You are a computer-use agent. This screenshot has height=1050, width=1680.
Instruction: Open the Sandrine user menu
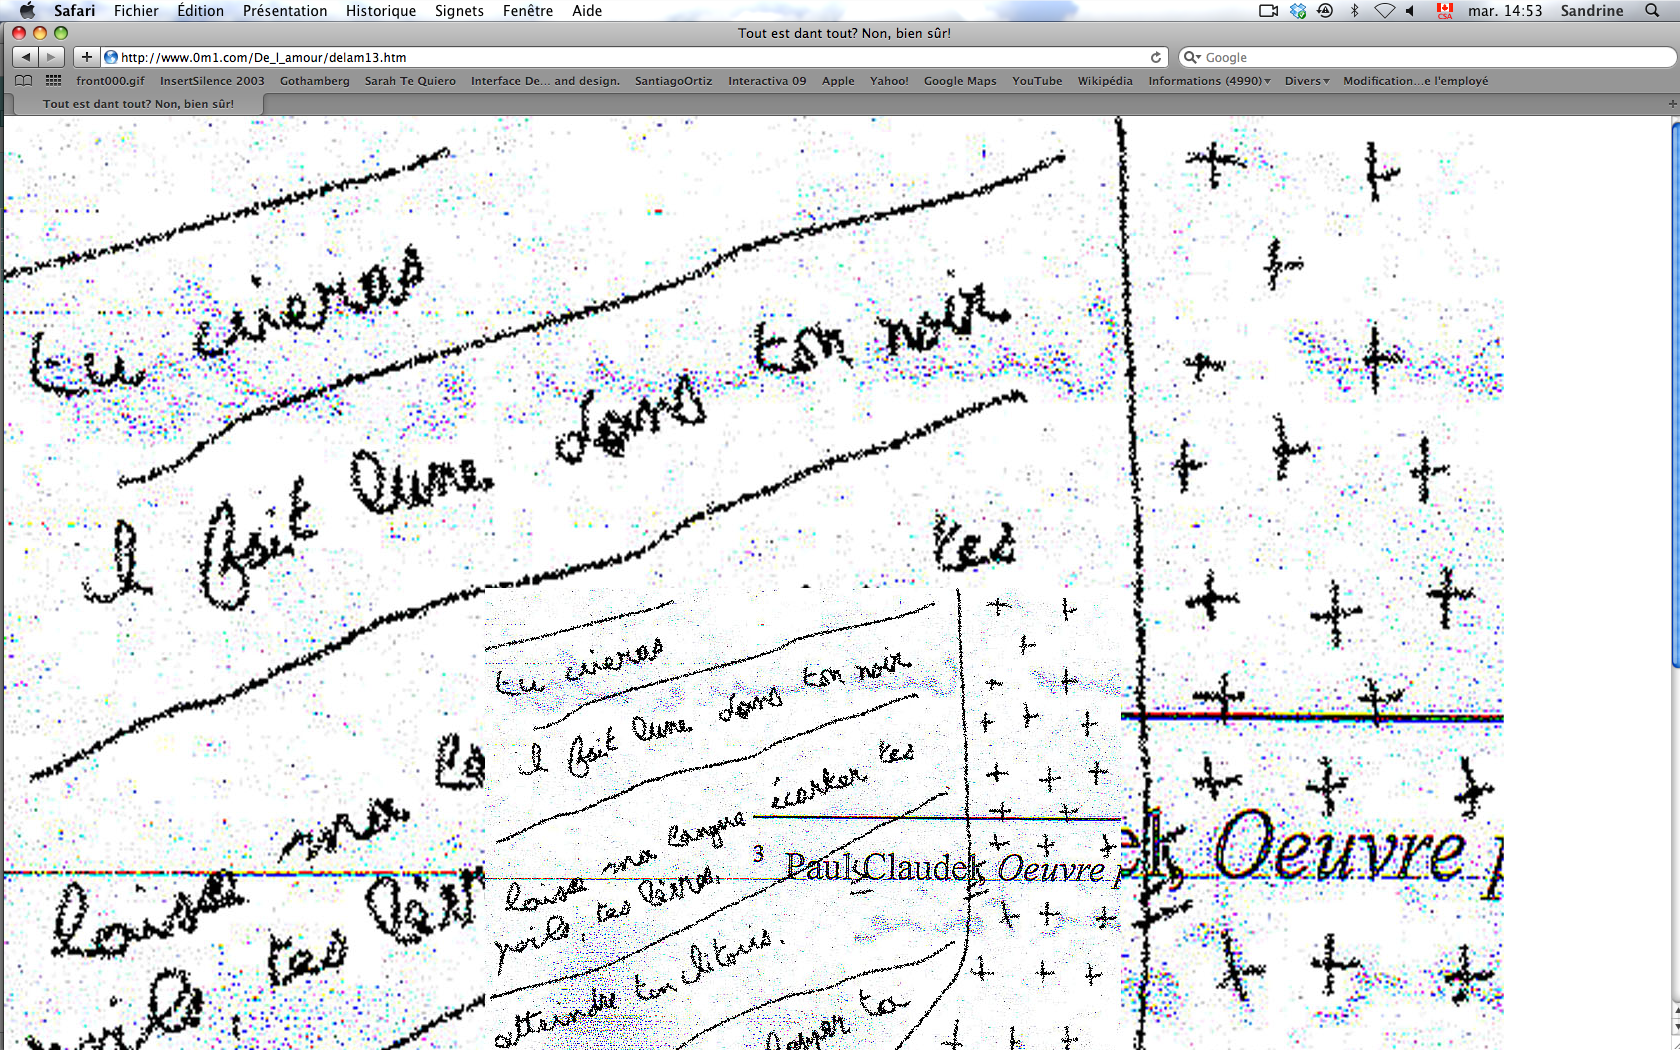click(1592, 11)
